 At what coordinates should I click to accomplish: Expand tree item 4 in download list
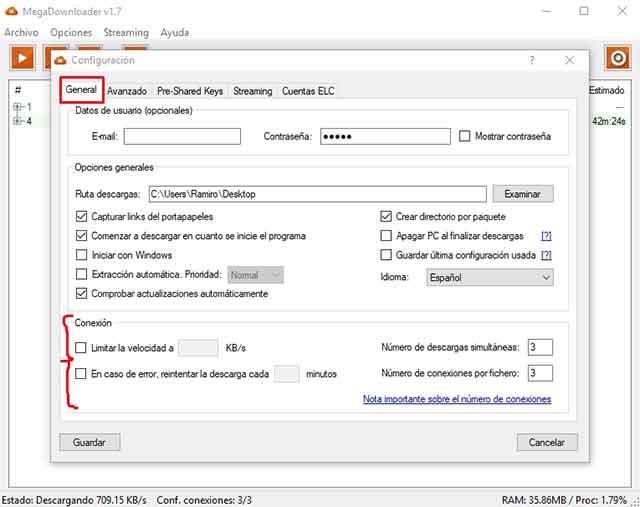click(x=17, y=121)
